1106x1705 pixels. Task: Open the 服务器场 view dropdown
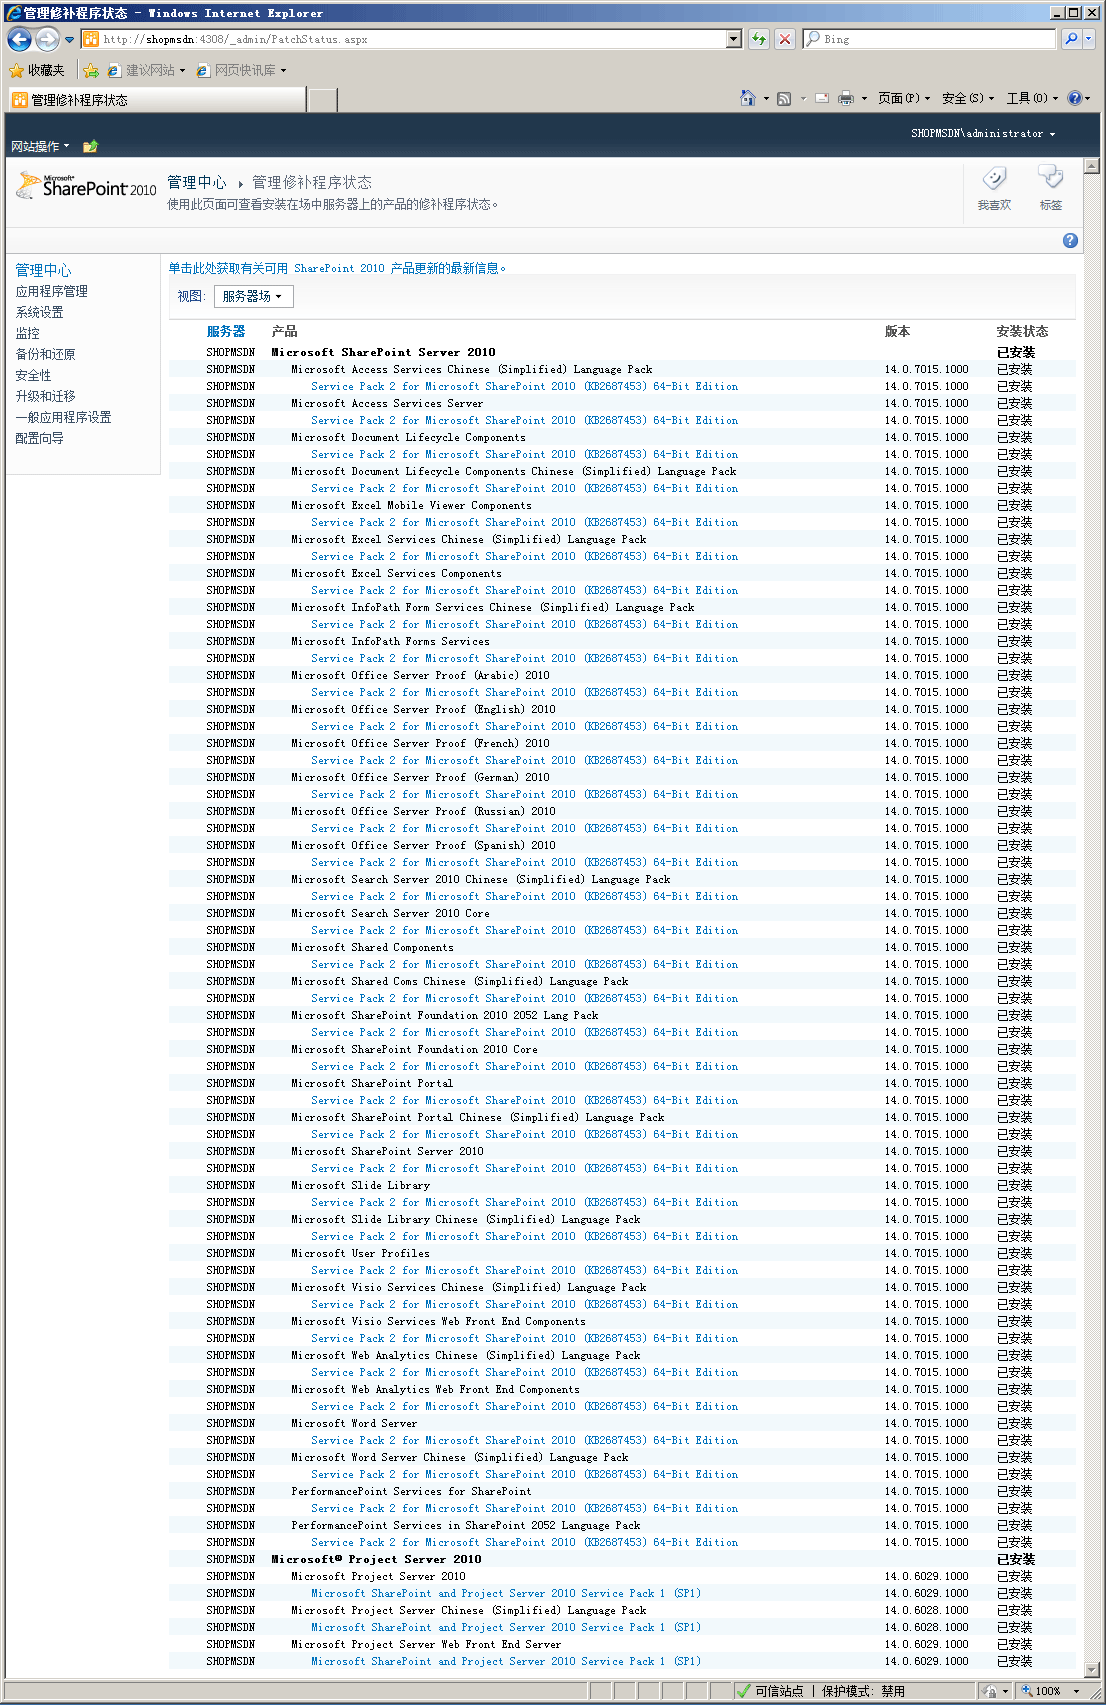click(x=253, y=296)
